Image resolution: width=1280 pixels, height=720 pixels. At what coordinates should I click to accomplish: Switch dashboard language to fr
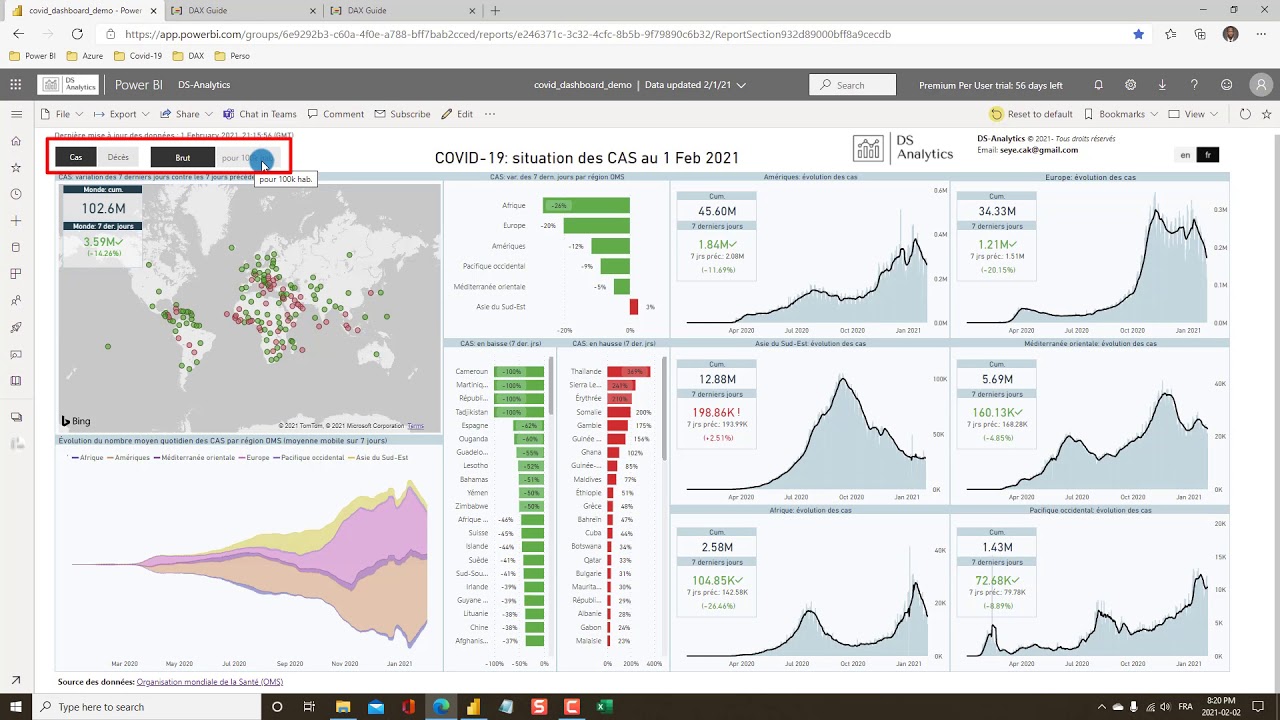pyautogui.click(x=1208, y=155)
